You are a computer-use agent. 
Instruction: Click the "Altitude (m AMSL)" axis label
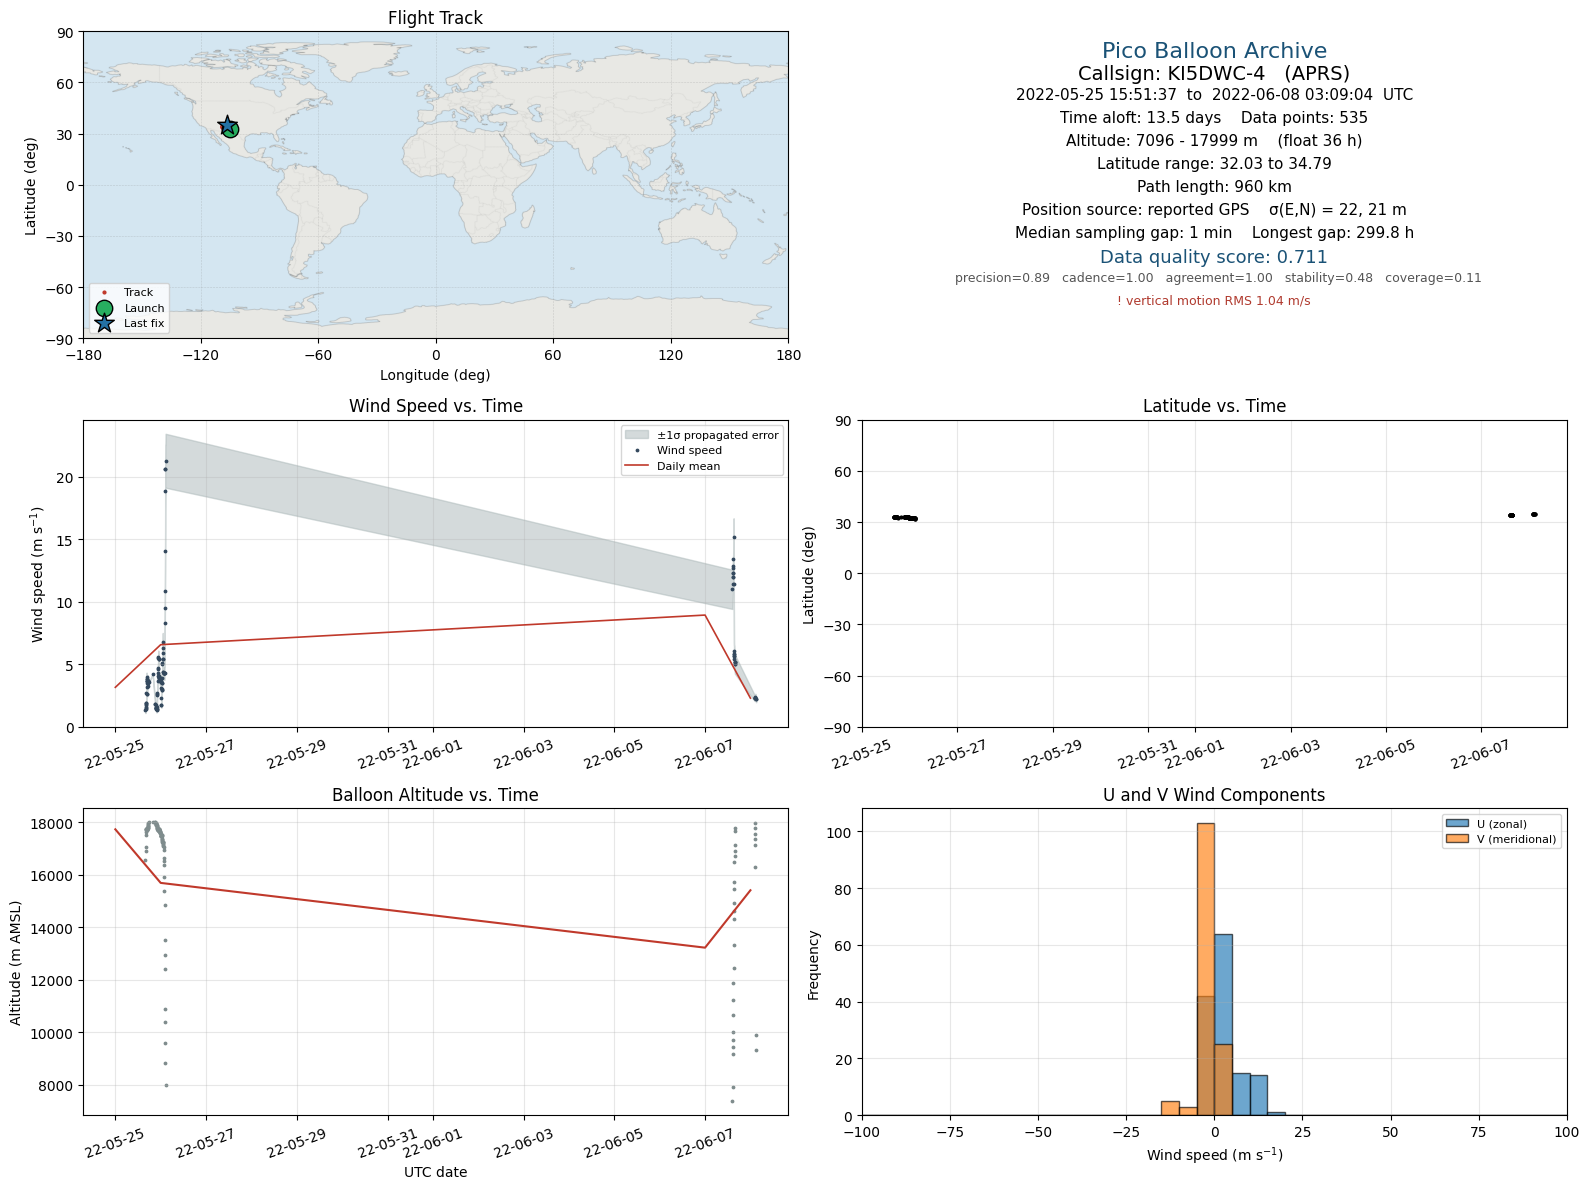(x=16, y=962)
